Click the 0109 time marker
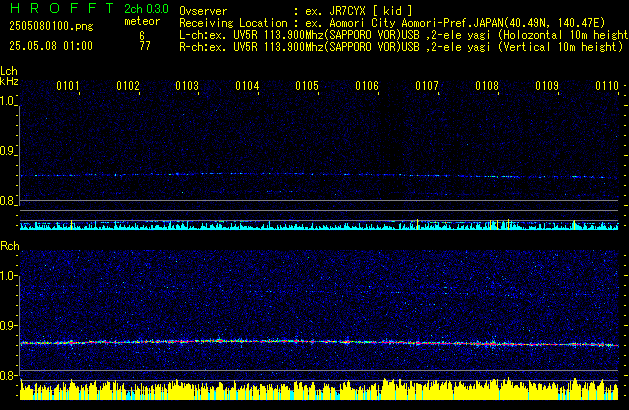This screenshot has width=629, height=410. click(x=547, y=86)
